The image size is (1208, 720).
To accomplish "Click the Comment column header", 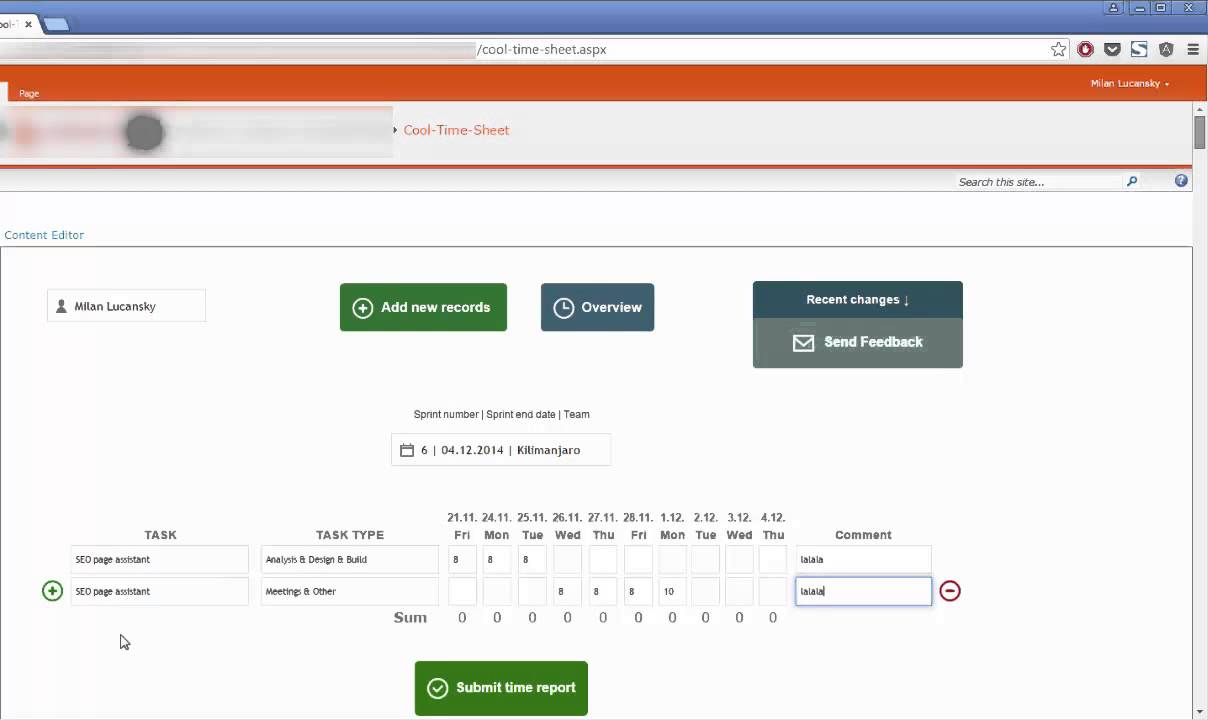I will click(863, 535).
